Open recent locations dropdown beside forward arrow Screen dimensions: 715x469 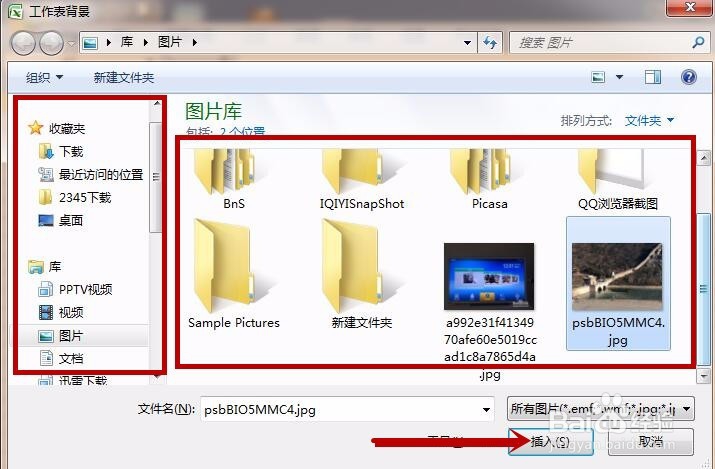tap(71, 44)
